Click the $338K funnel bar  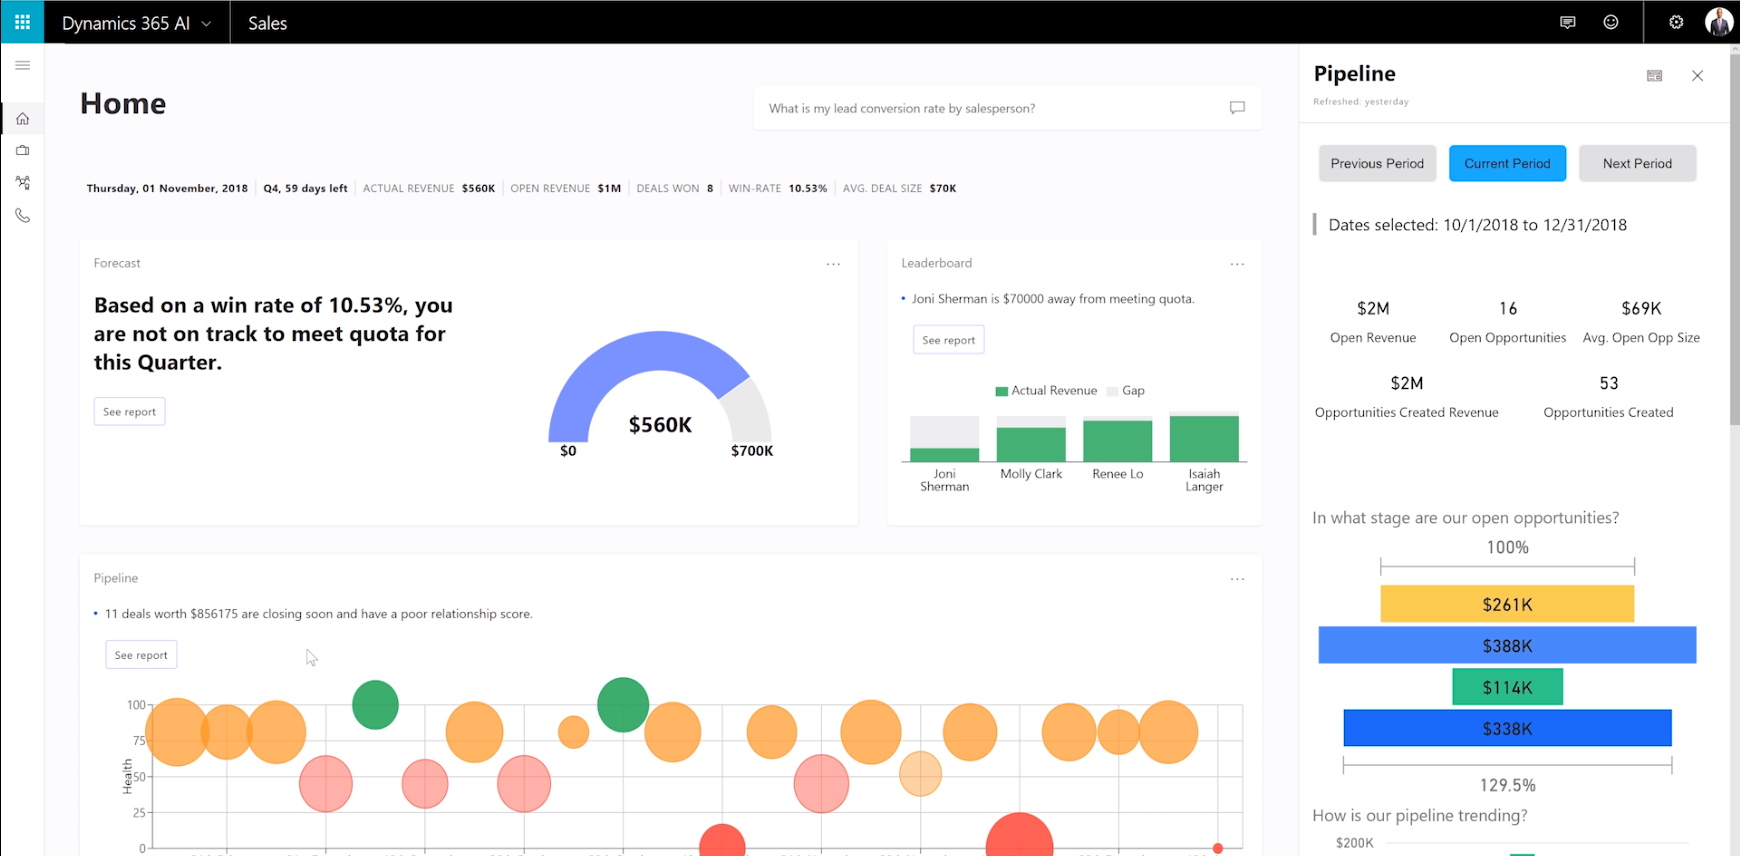tap(1507, 728)
